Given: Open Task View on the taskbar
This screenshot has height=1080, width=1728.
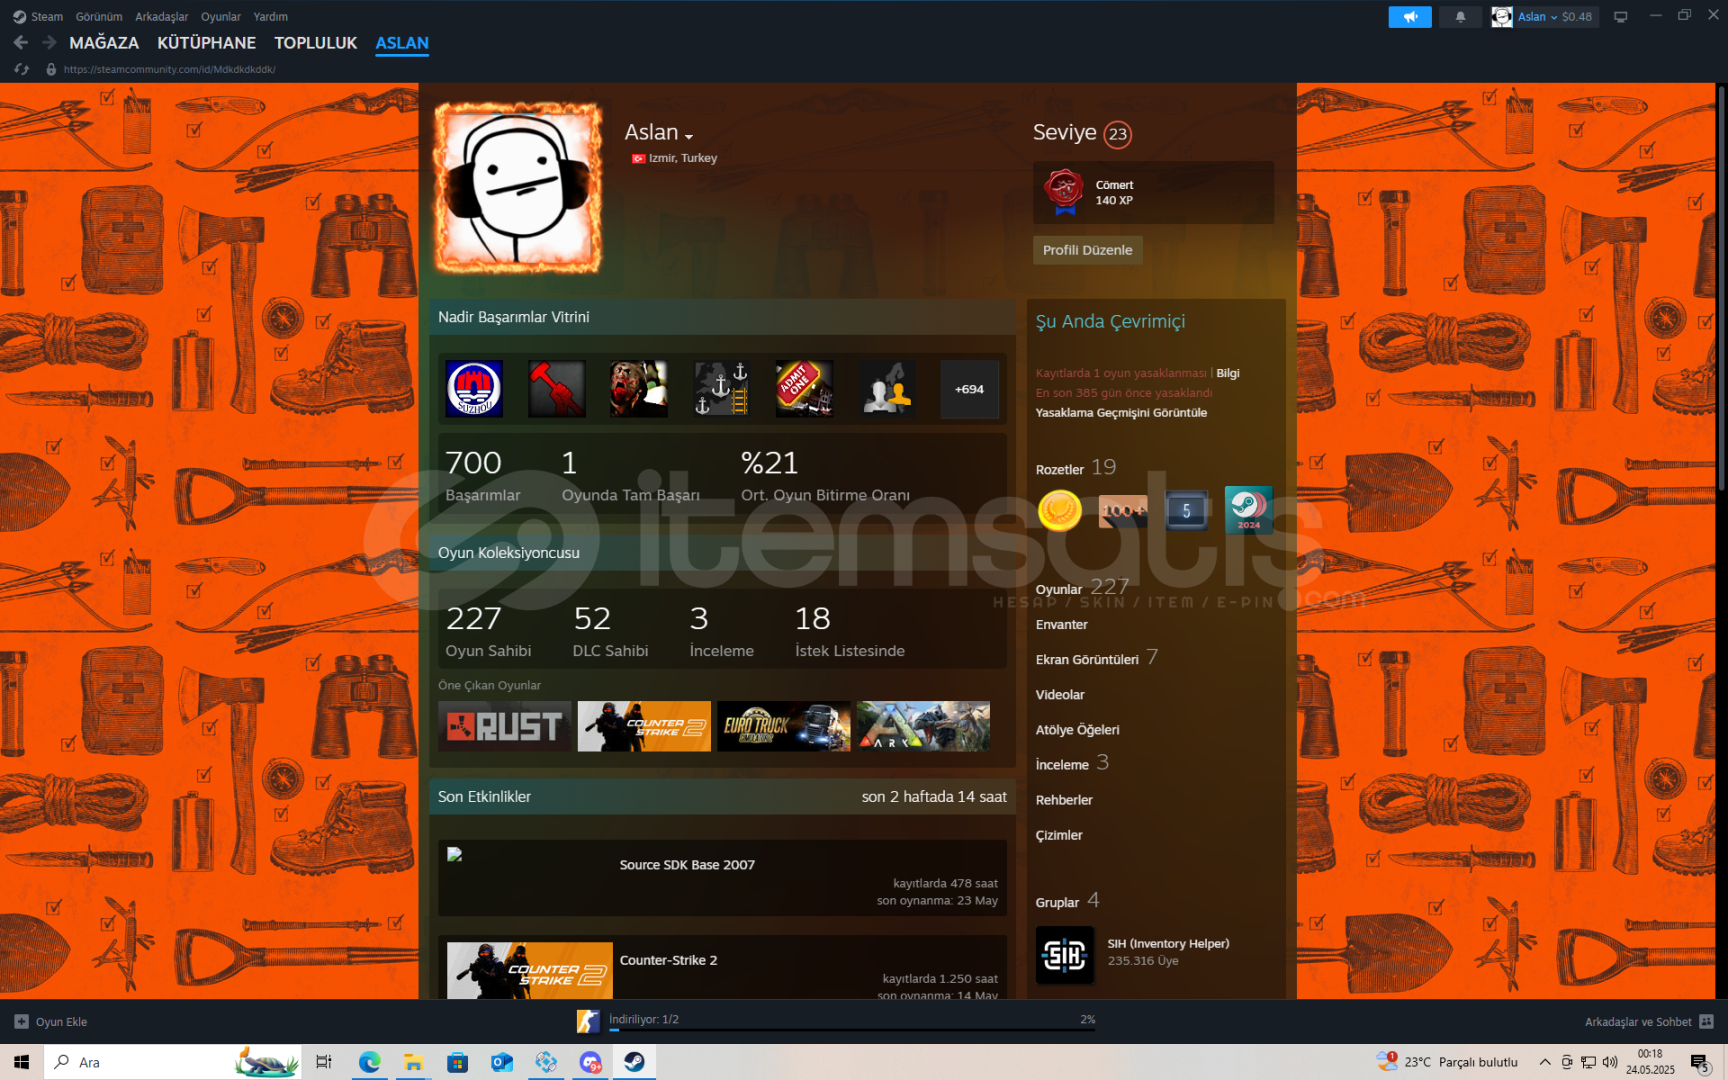Looking at the screenshot, I should coord(324,1062).
